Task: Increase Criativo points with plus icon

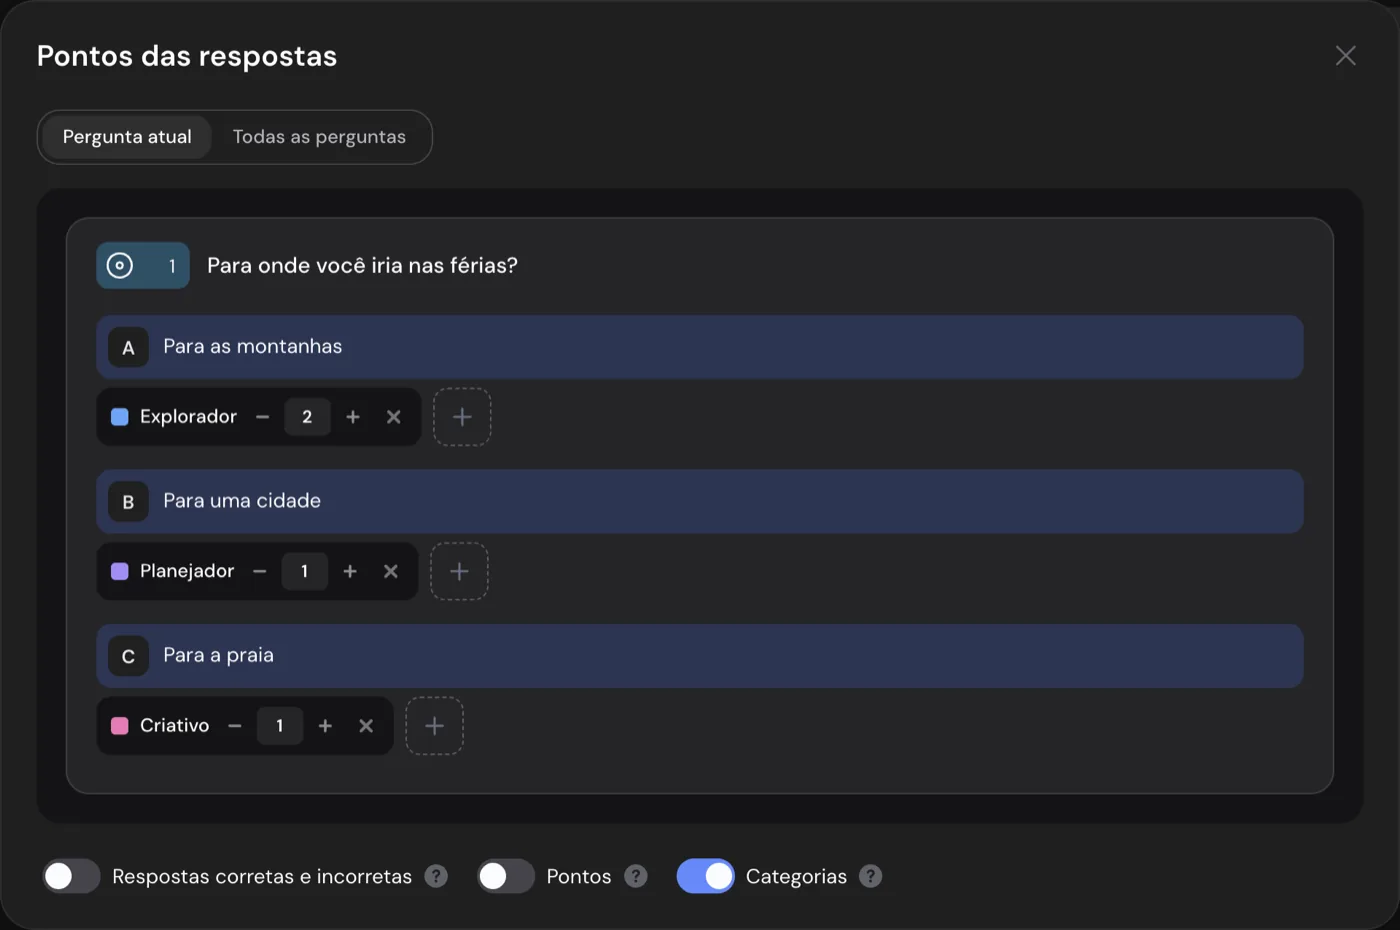Action: pos(325,726)
